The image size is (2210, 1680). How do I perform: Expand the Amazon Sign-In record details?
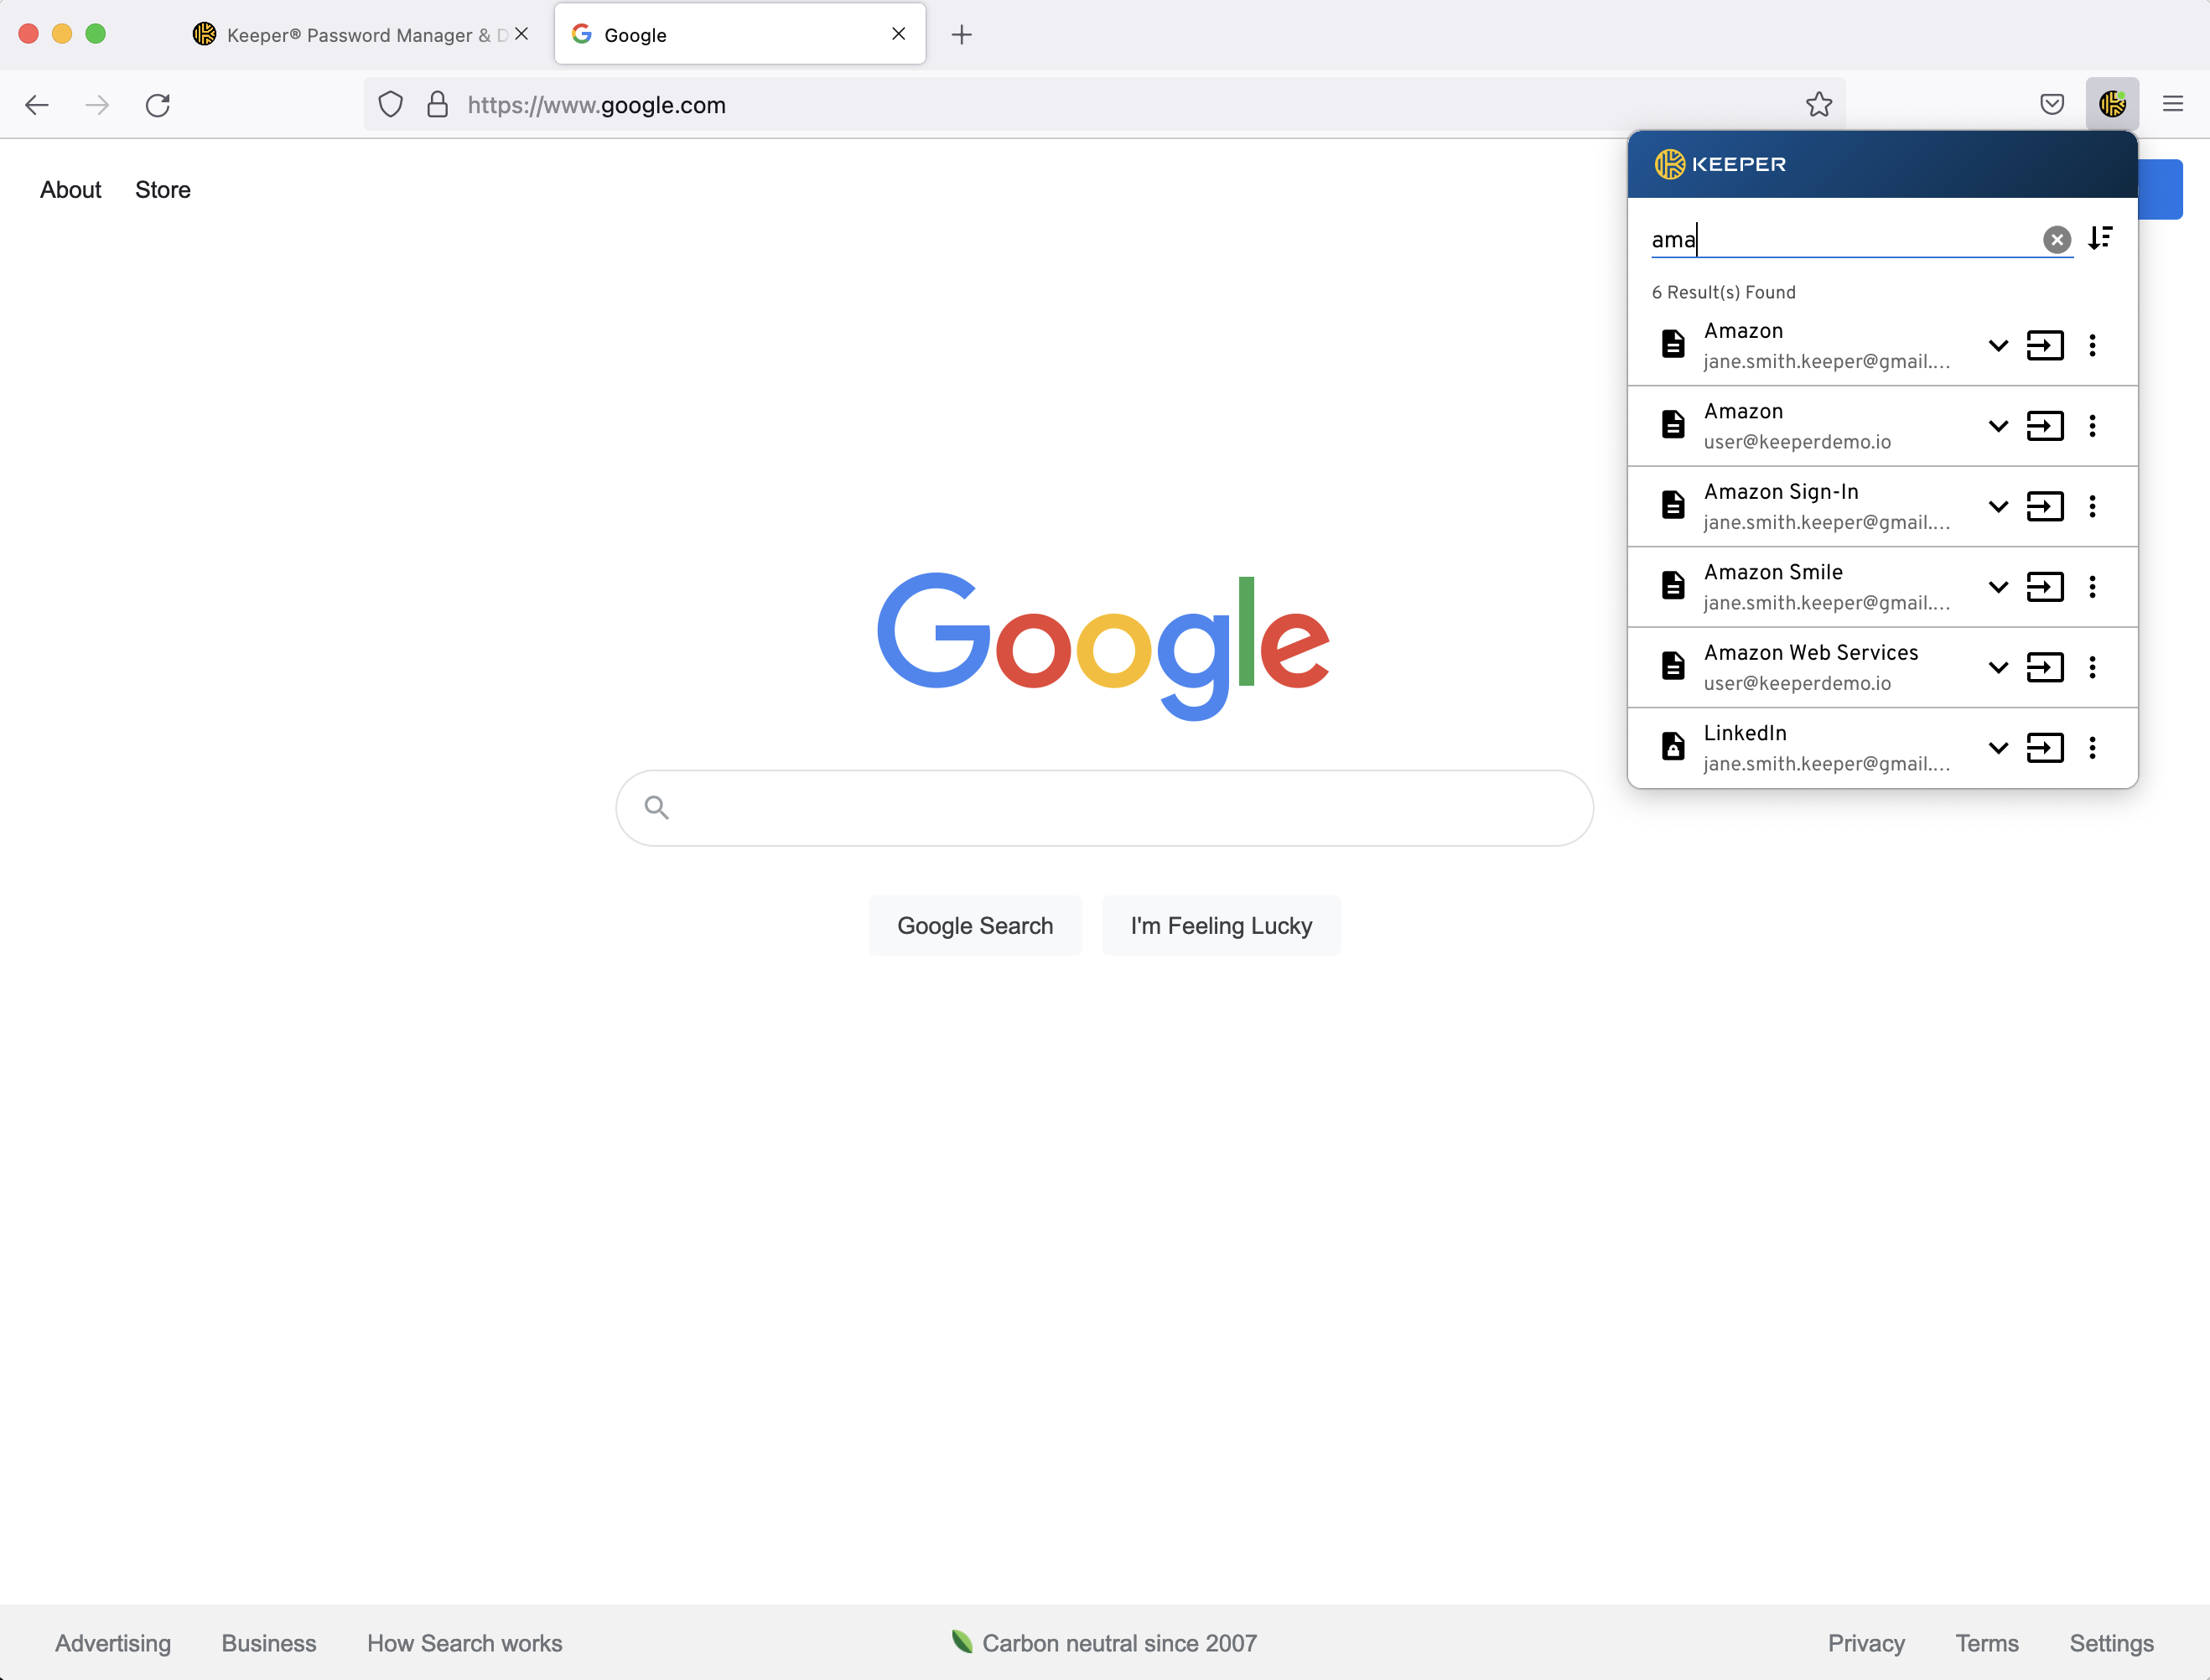[1998, 507]
